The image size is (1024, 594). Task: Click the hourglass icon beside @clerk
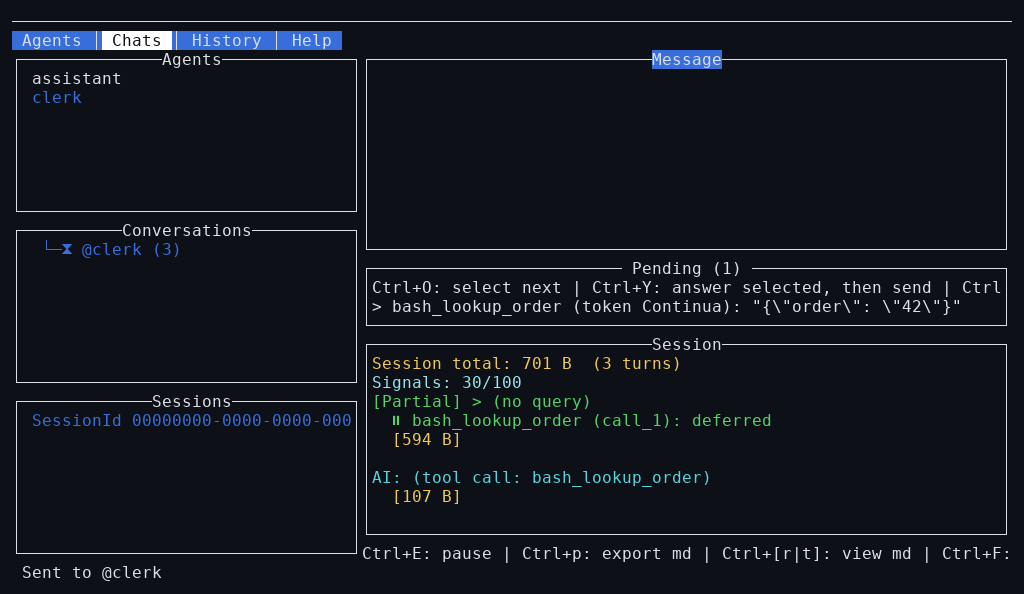[x=67, y=249]
